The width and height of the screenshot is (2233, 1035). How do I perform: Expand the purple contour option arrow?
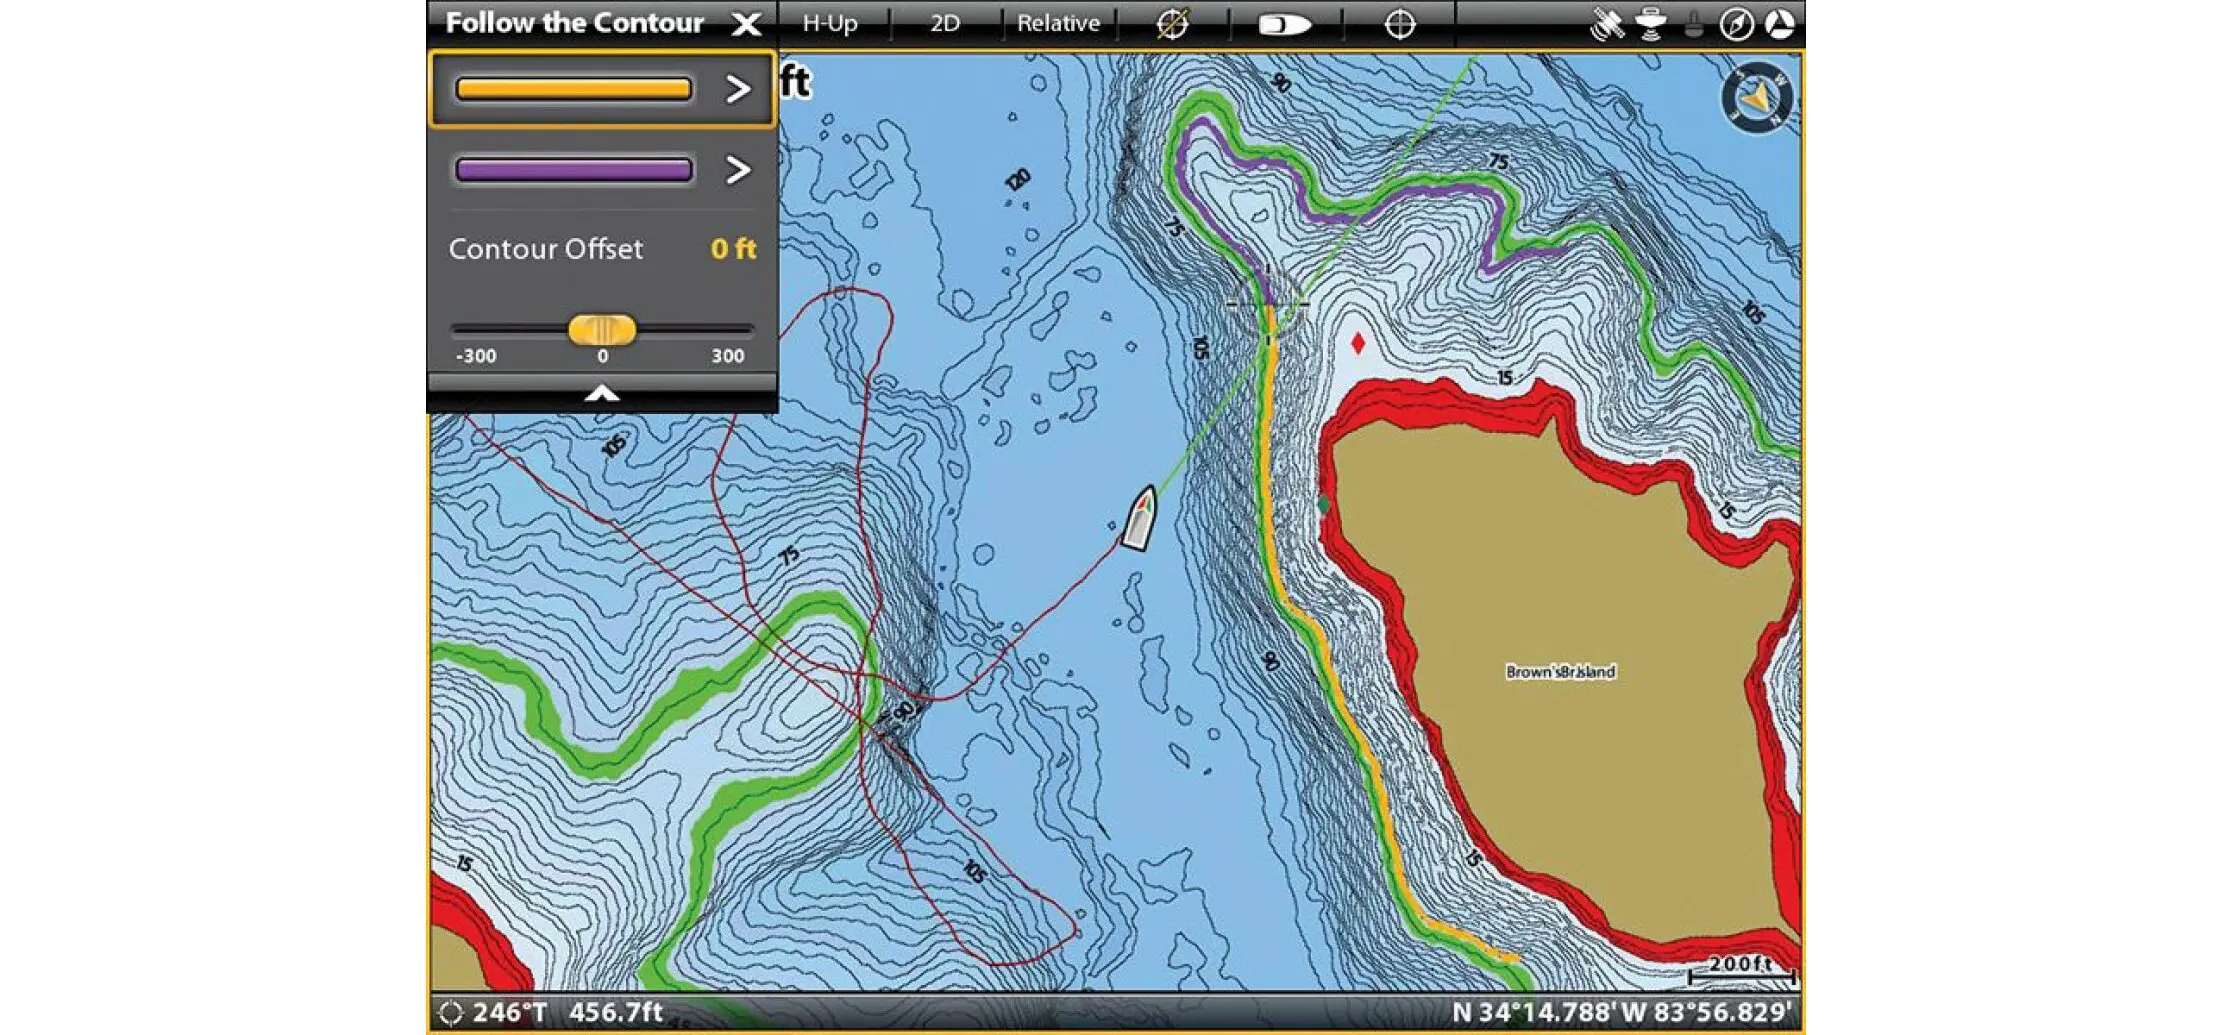click(x=738, y=170)
